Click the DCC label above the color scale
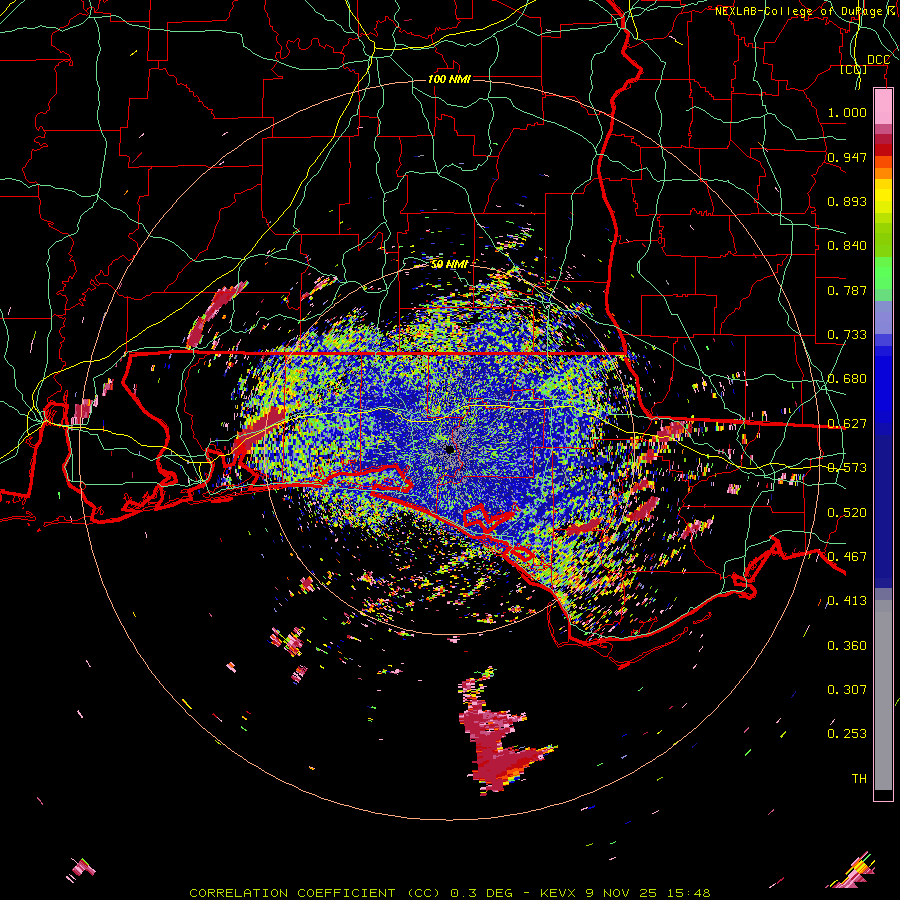The height and width of the screenshot is (900, 900). coord(878,60)
